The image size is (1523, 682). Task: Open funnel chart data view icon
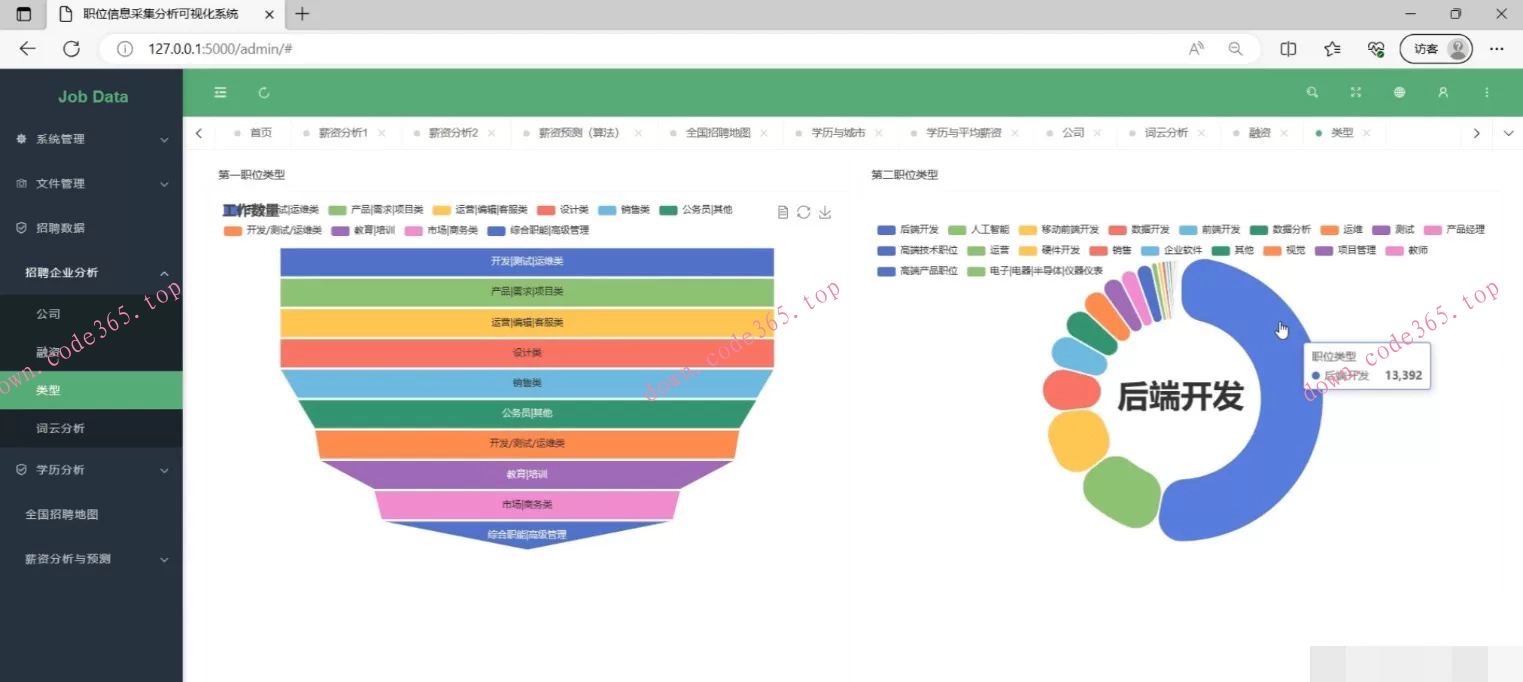click(783, 212)
